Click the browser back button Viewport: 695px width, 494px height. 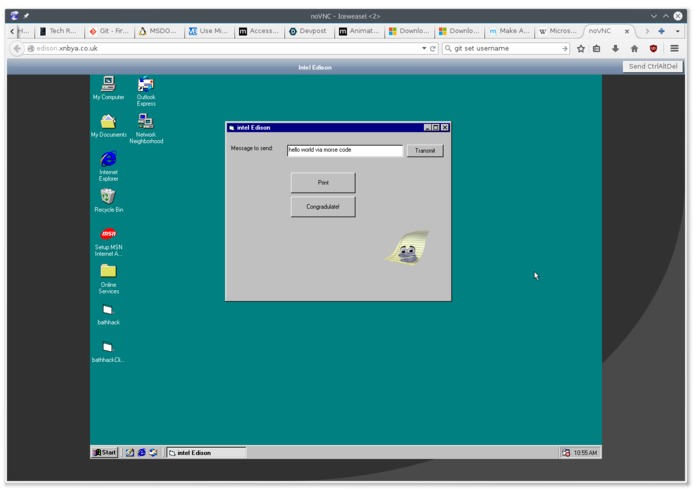[17, 48]
